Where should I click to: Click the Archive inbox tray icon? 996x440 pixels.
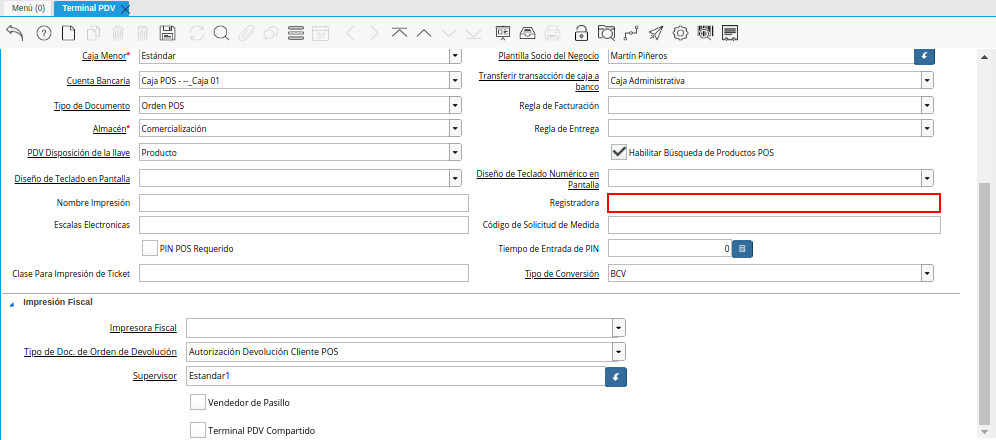click(x=528, y=33)
